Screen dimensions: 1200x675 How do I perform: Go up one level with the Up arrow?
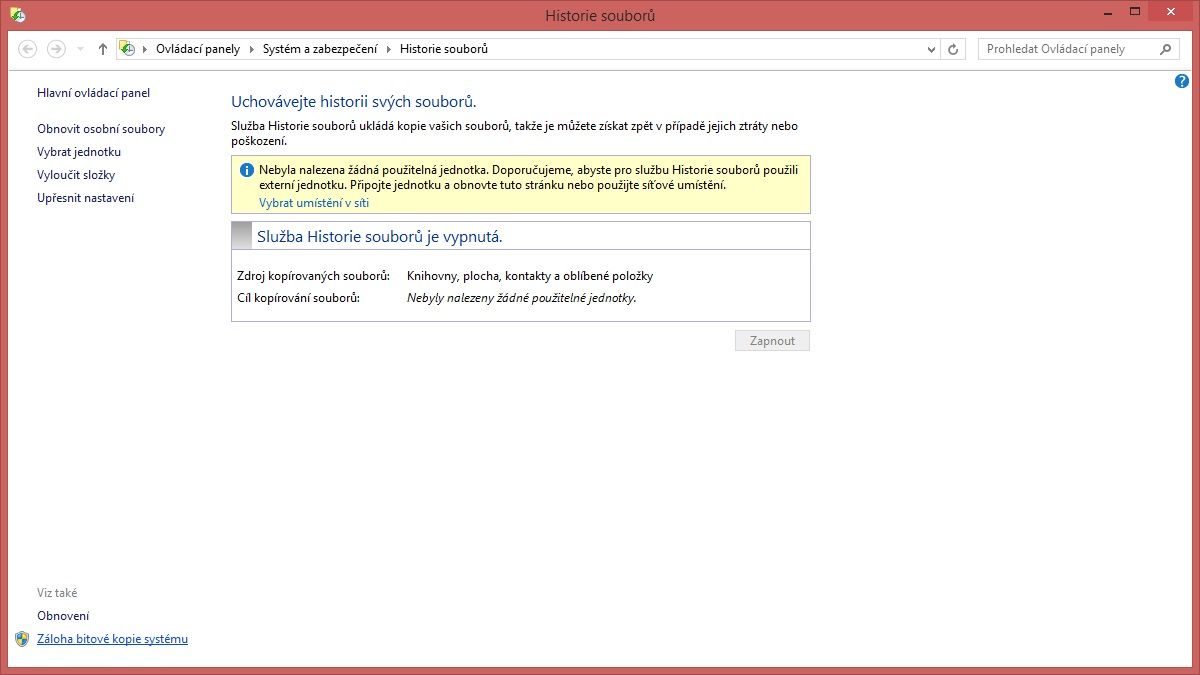[x=102, y=49]
